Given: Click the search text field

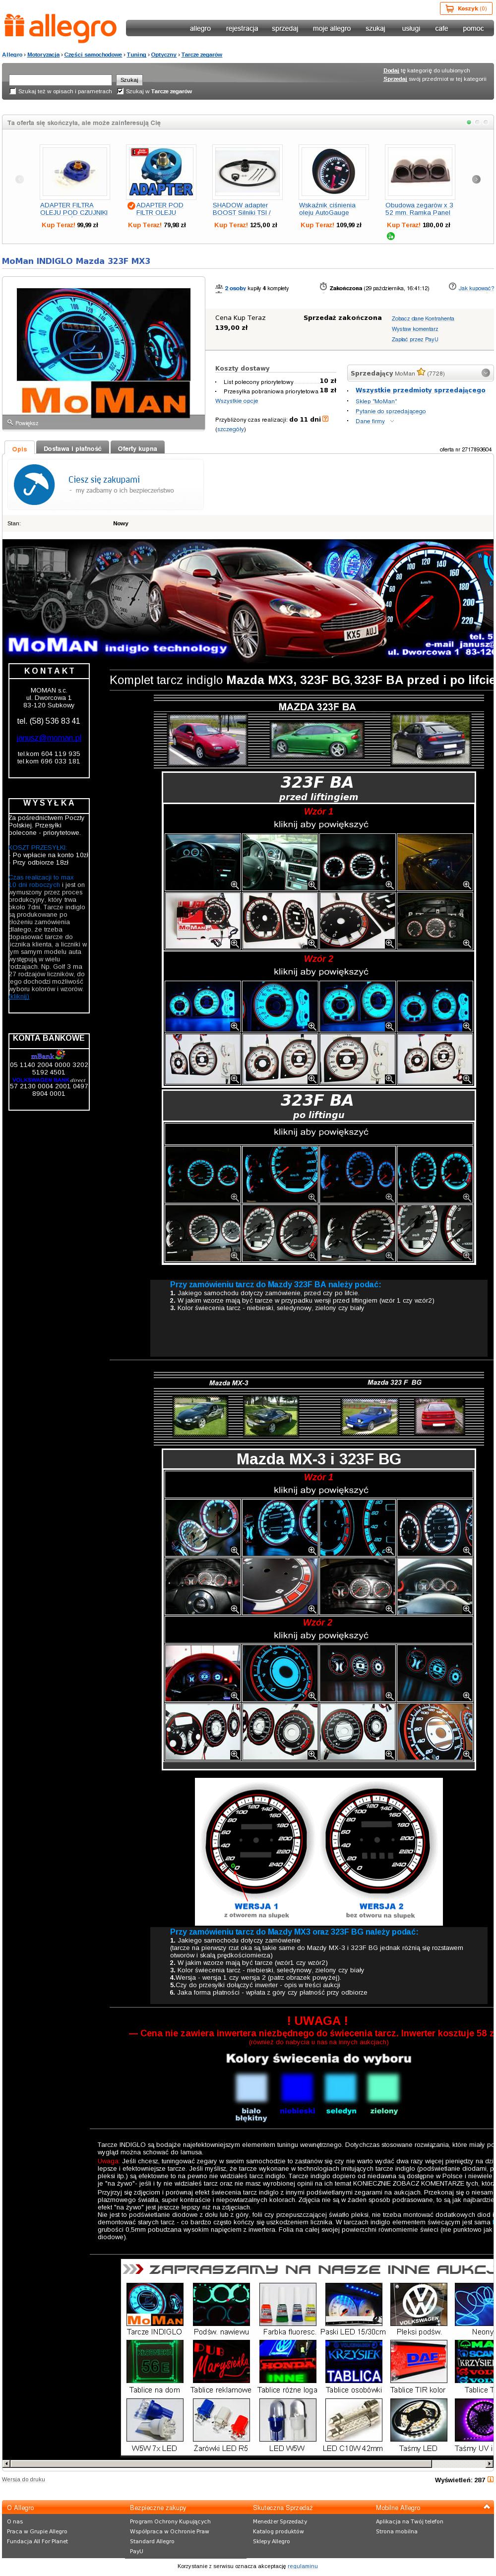Looking at the screenshot, I should coord(60,79).
